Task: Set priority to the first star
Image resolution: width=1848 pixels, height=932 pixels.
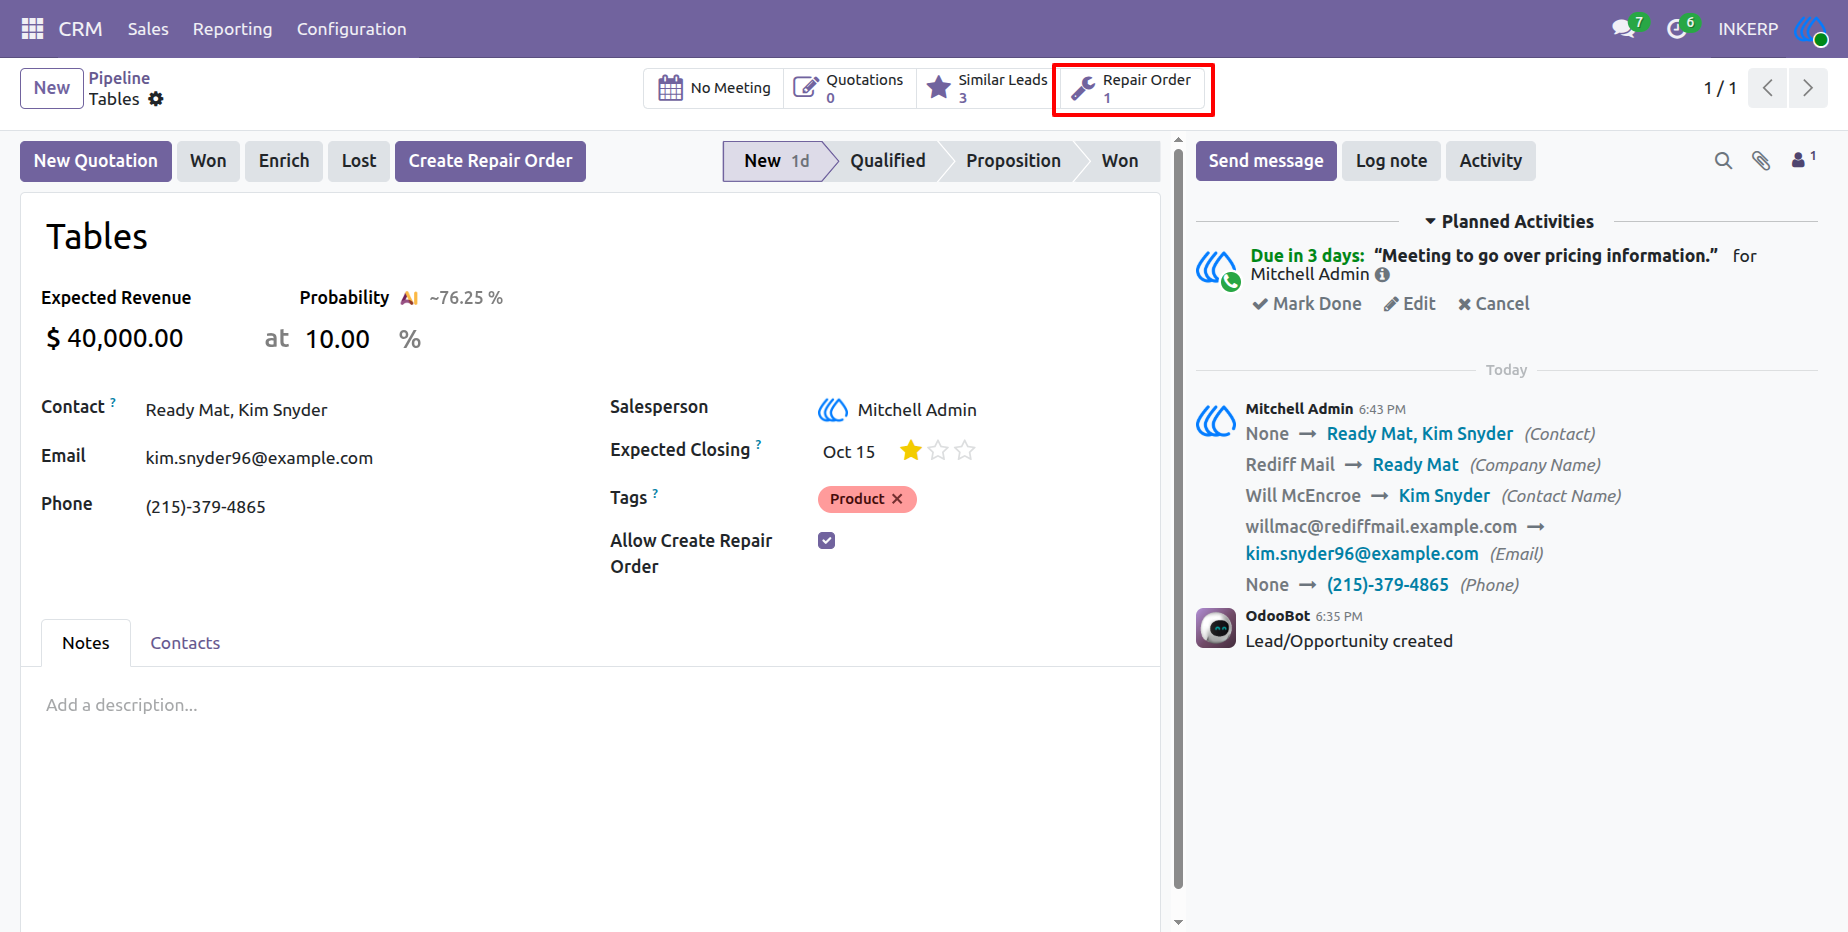Action: [911, 451]
